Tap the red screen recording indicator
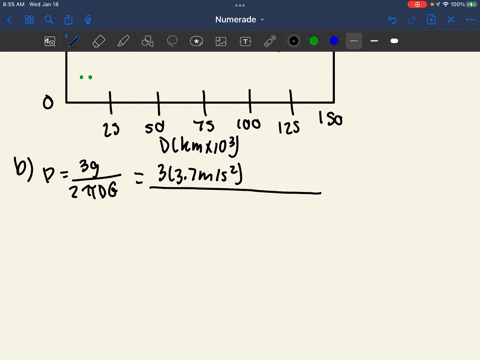 417,4
